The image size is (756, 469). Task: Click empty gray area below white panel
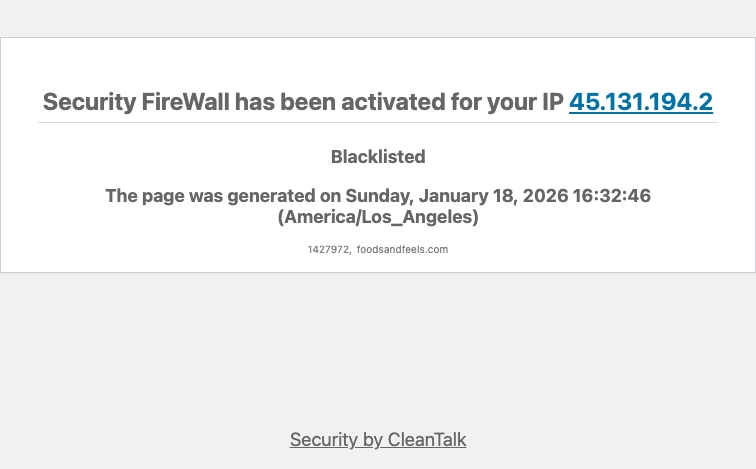click(378, 350)
